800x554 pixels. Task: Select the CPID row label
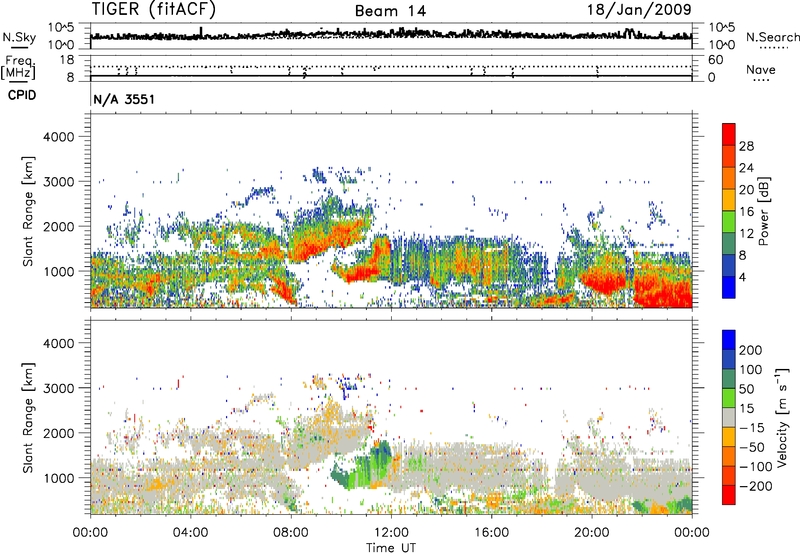[22, 95]
